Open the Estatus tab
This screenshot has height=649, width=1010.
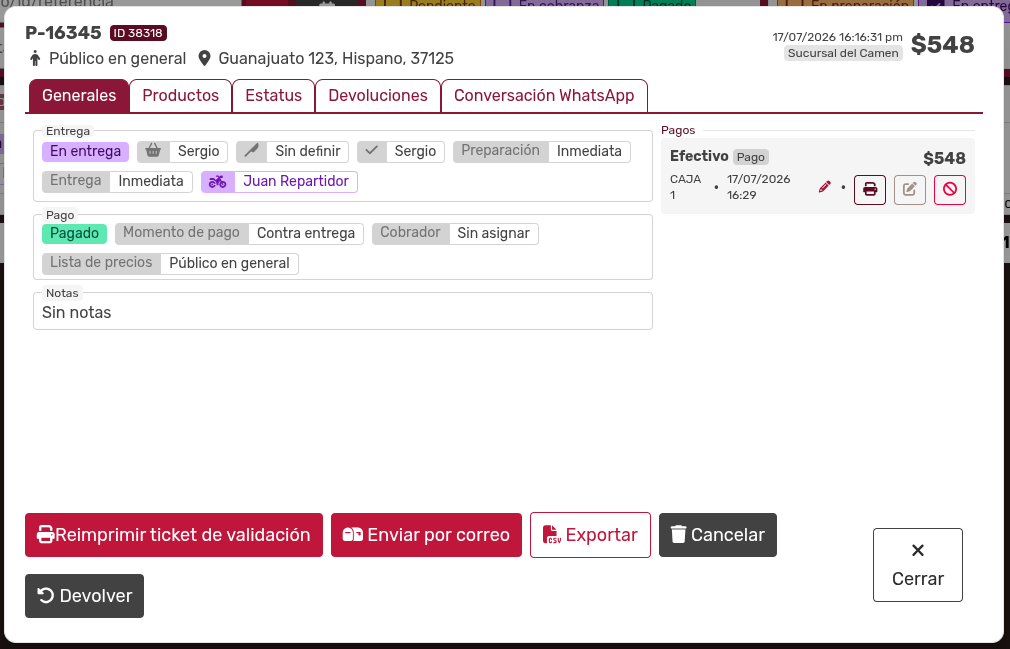tap(273, 96)
